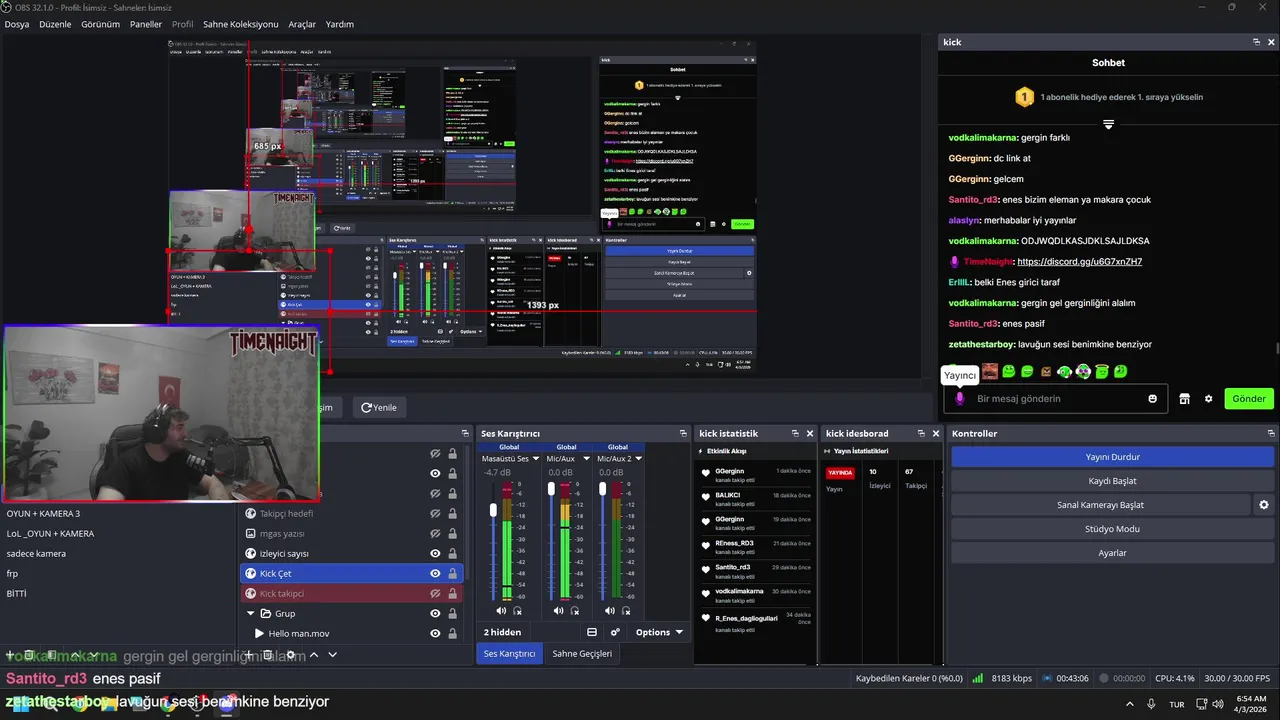Open the Araçlar menu
This screenshot has width=1280, height=720.
302,24
